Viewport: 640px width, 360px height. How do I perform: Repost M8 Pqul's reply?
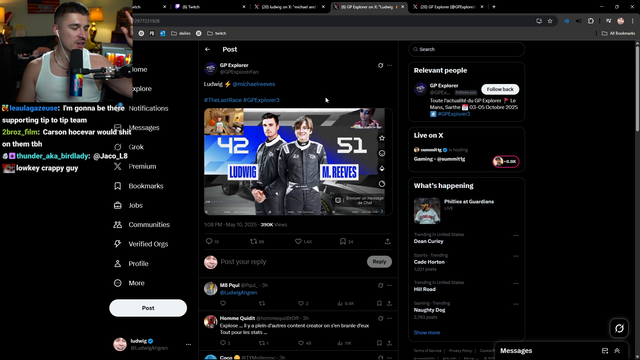[x=262, y=303]
